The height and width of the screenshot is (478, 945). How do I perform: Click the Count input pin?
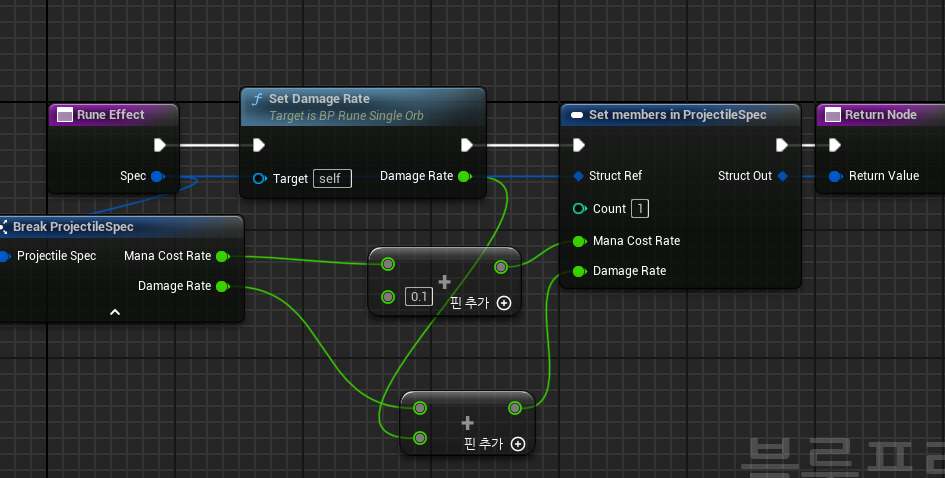580,209
